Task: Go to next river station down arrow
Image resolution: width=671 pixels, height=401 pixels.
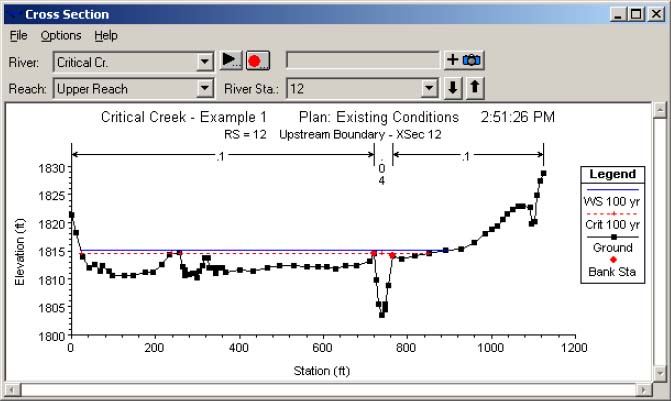Action: (454, 87)
